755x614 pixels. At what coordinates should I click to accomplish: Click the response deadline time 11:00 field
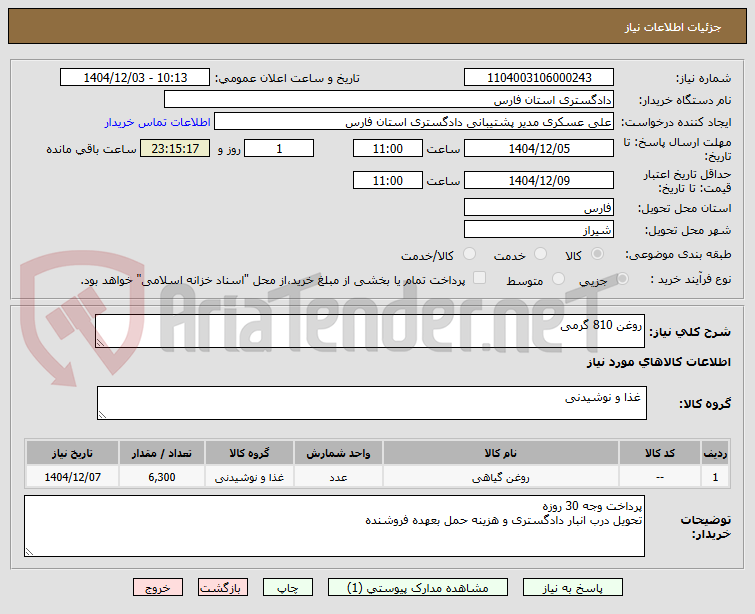pos(388,148)
